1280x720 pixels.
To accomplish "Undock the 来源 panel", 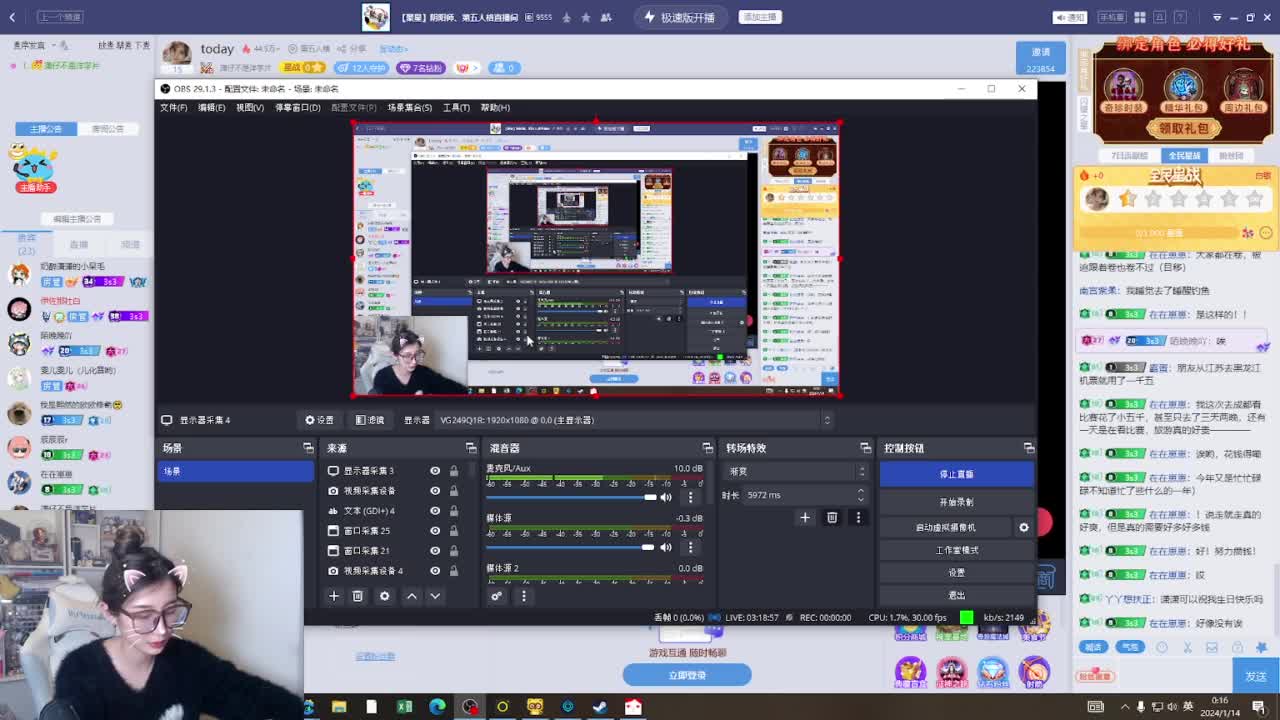I will click(471, 448).
